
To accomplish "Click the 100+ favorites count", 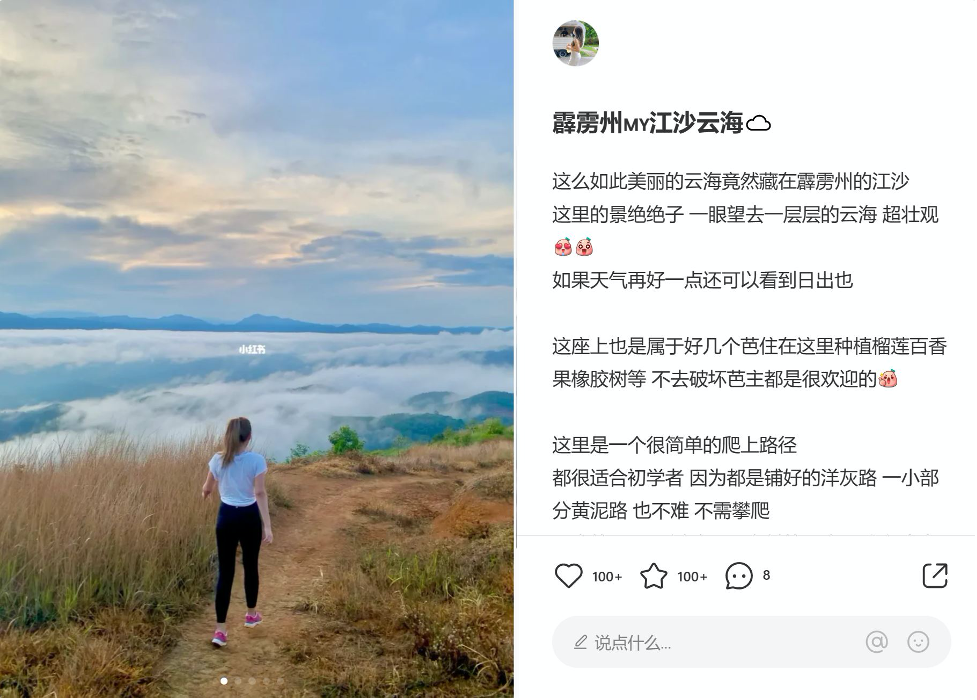I will [692, 577].
